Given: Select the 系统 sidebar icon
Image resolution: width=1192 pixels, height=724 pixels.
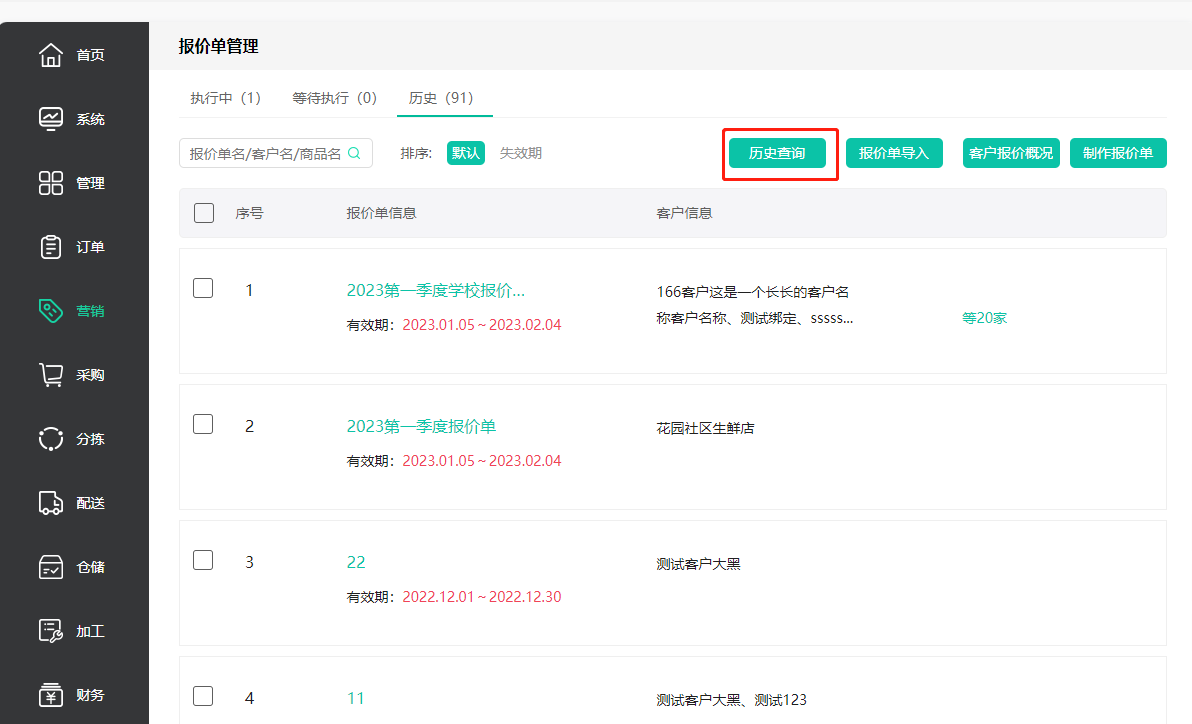Looking at the screenshot, I should pyautogui.click(x=50, y=118).
